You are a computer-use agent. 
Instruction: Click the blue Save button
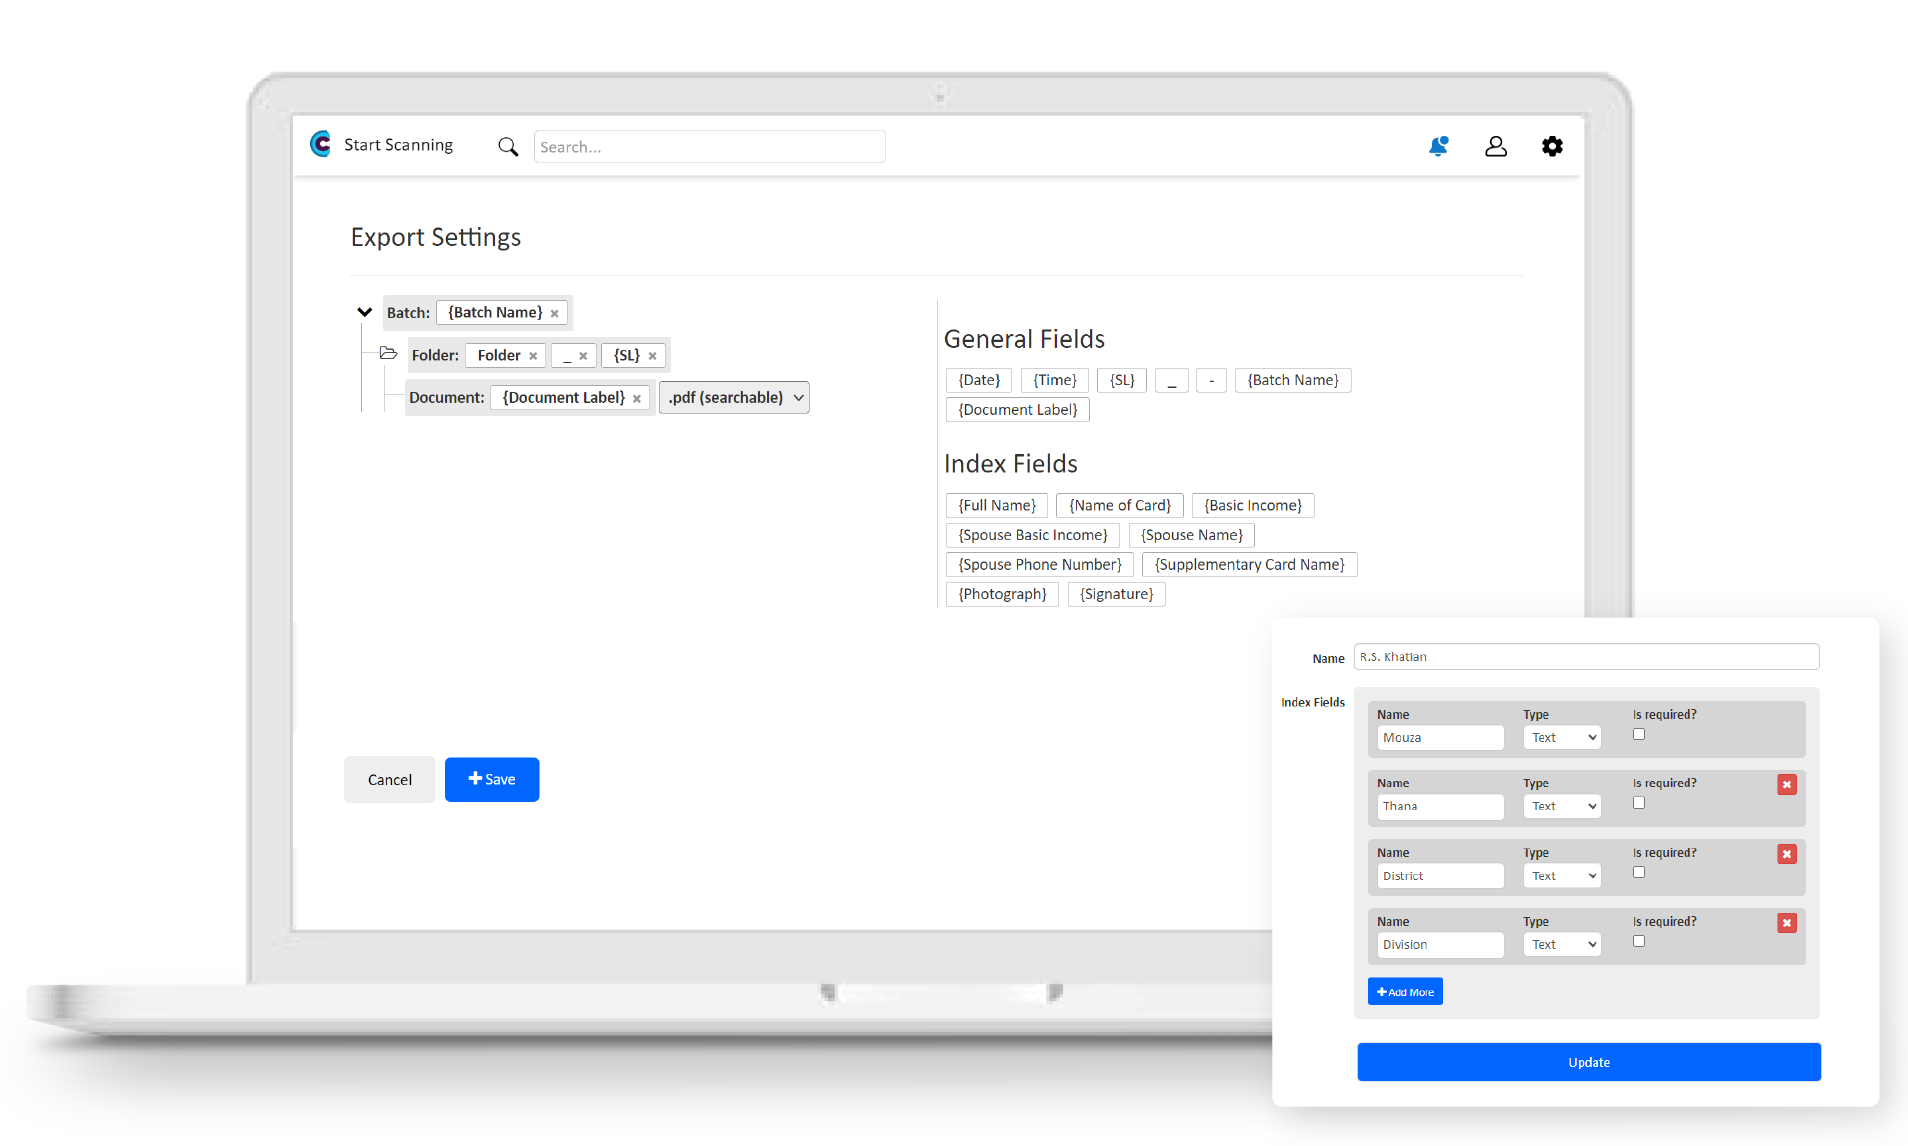492,780
